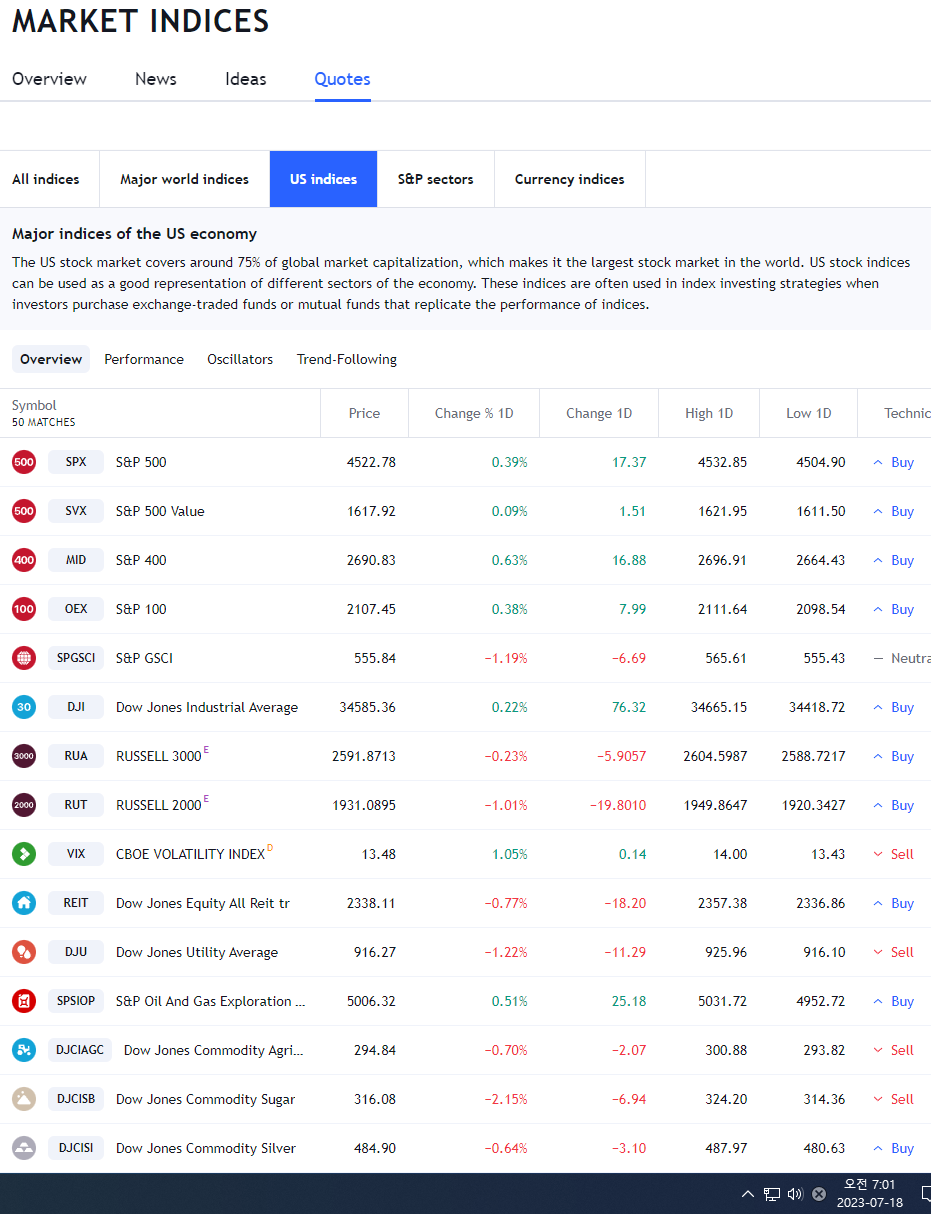Click the S&P 100 logo icon

pyautogui.click(x=24, y=609)
